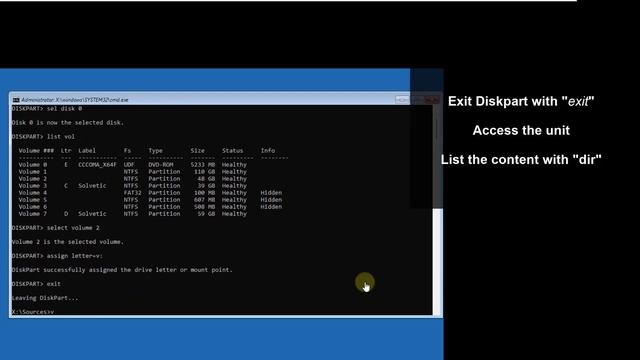Click the 'DVD-ROM' type cell
Viewport: 640px width, 360px height.
[161, 164]
